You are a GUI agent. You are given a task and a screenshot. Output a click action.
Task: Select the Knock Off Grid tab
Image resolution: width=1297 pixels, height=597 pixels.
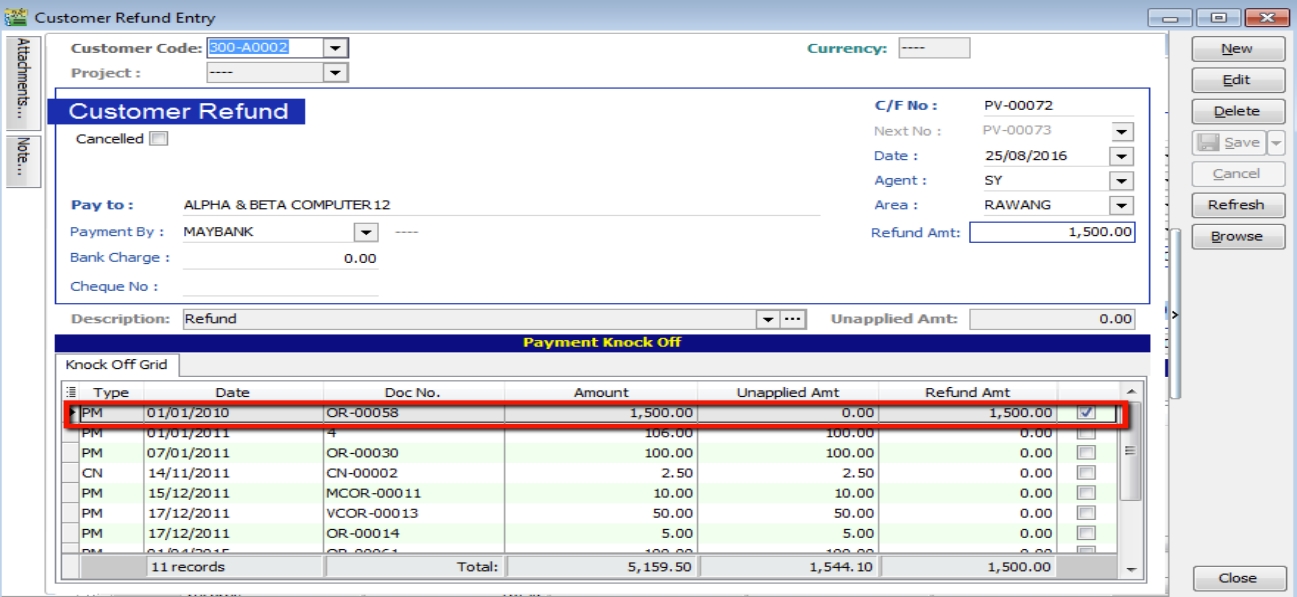(117, 365)
